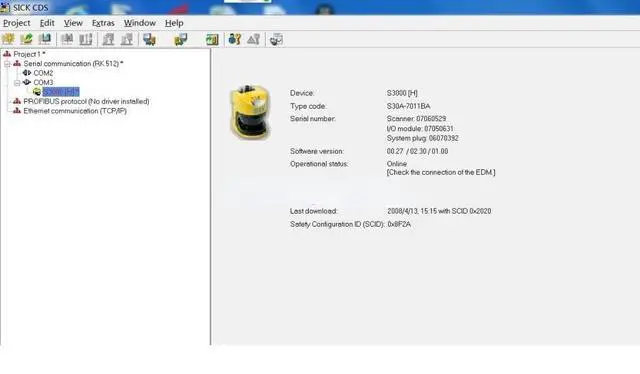Click the first grayed-out connect icon after the save icon
Image resolution: width=640 pixels, height=374 pixels.
(x=67, y=39)
